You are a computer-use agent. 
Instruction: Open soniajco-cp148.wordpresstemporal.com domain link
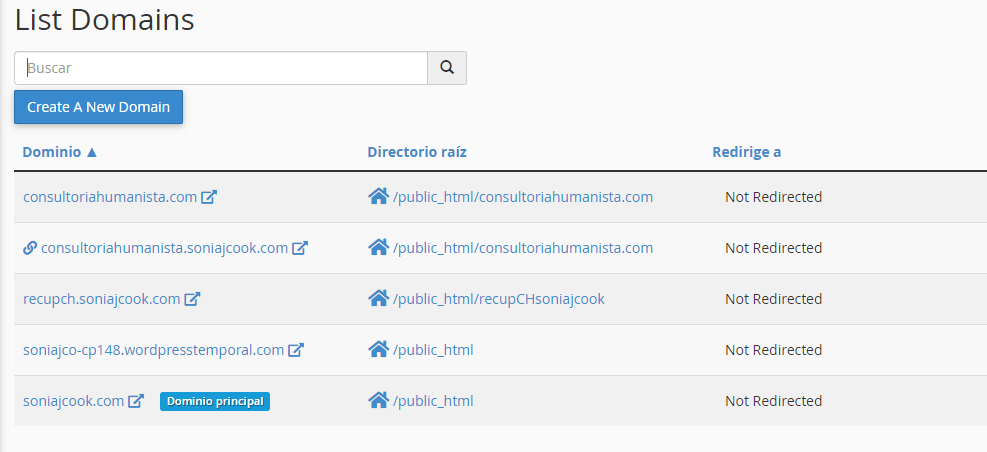(x=154, y=350)
